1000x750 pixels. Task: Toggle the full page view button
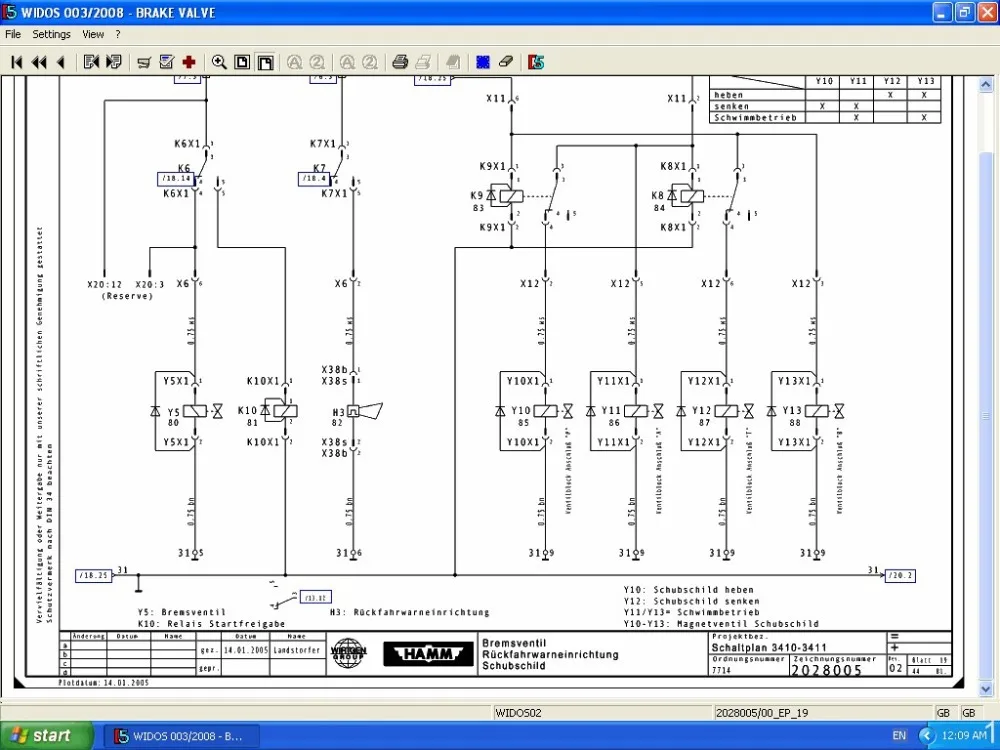(242, 62)
